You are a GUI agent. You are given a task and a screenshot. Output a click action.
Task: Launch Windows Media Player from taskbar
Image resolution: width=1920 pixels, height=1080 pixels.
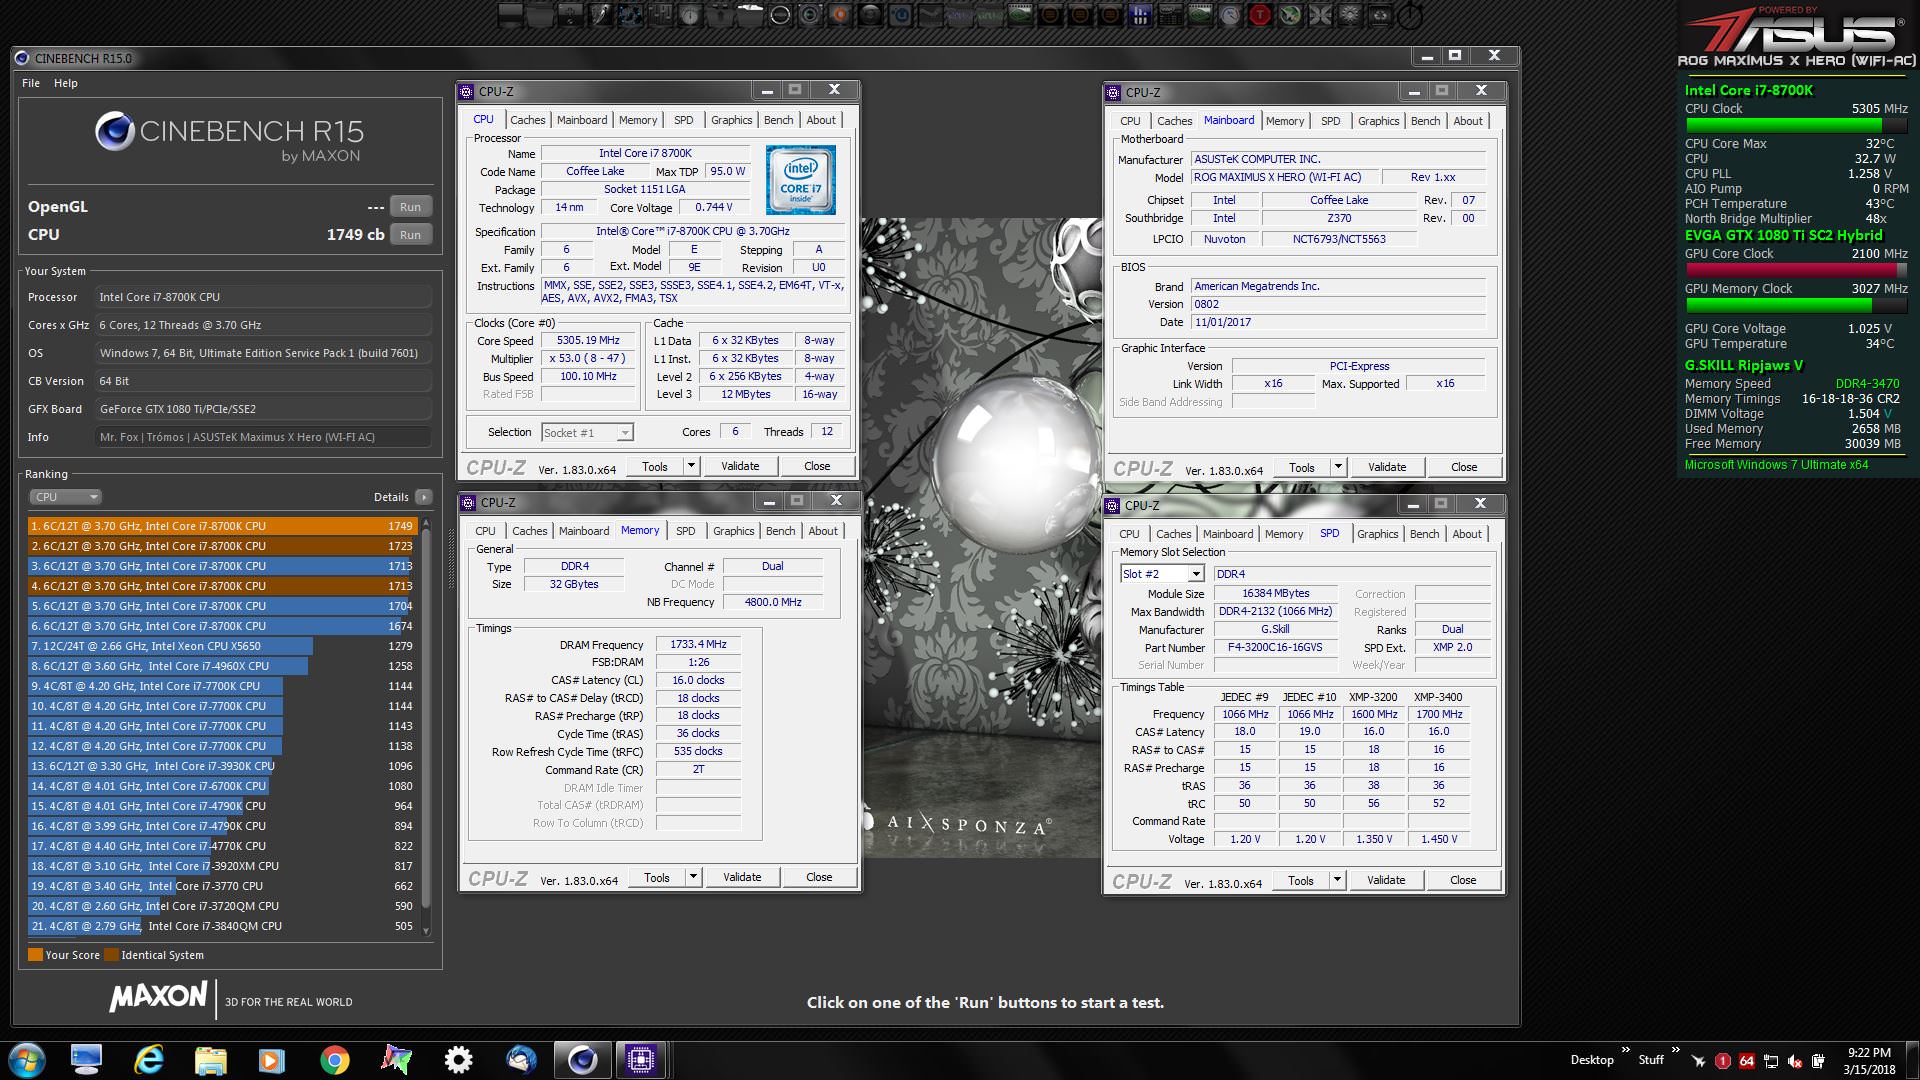[272, 1060]
